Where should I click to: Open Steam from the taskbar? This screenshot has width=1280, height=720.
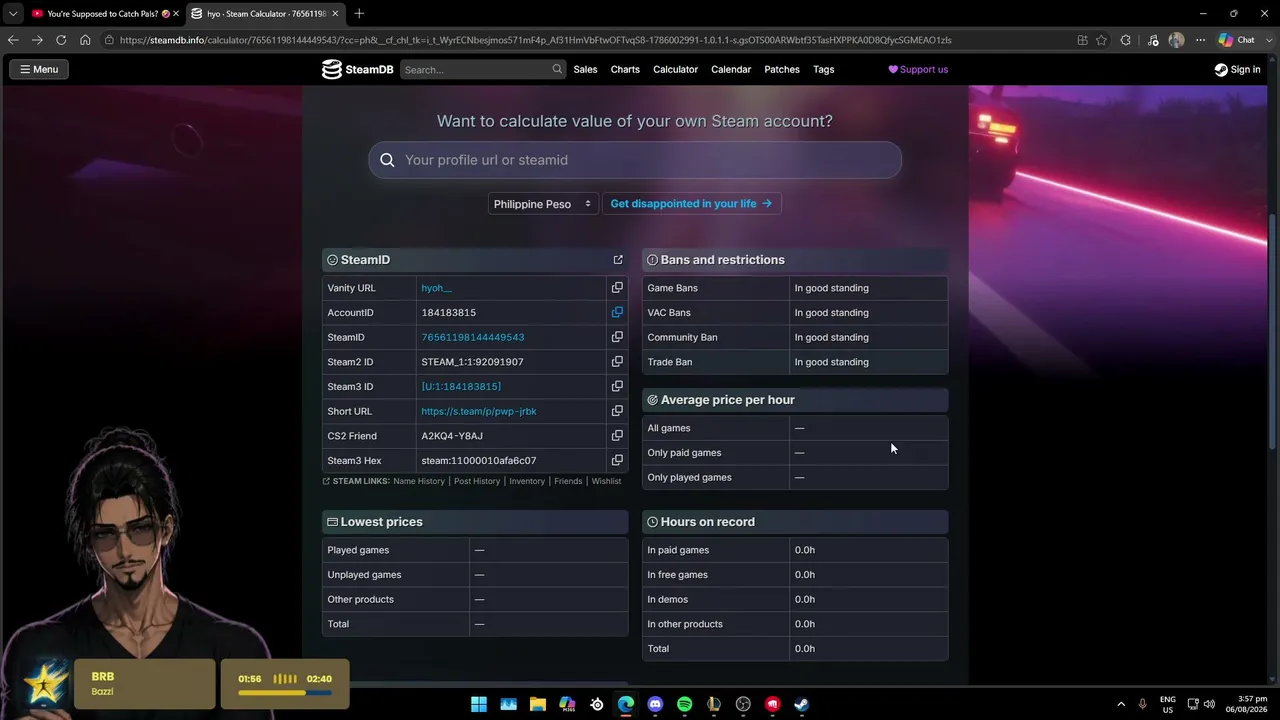(x=802, y=704)
